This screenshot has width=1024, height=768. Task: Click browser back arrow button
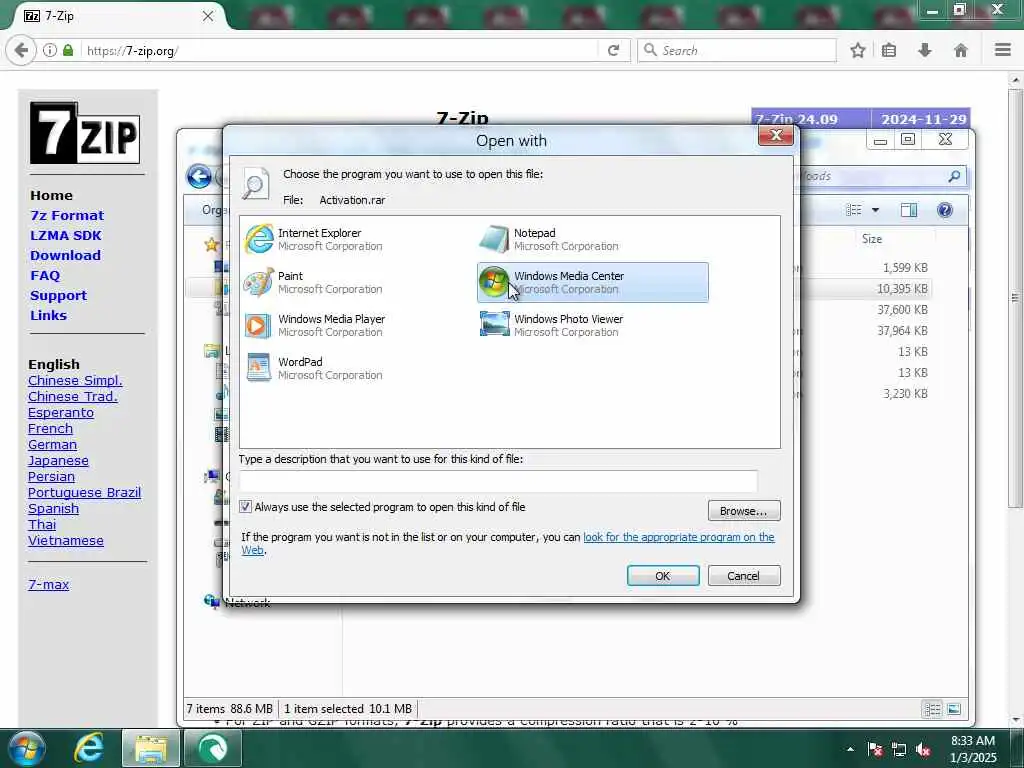click(21, 50)
